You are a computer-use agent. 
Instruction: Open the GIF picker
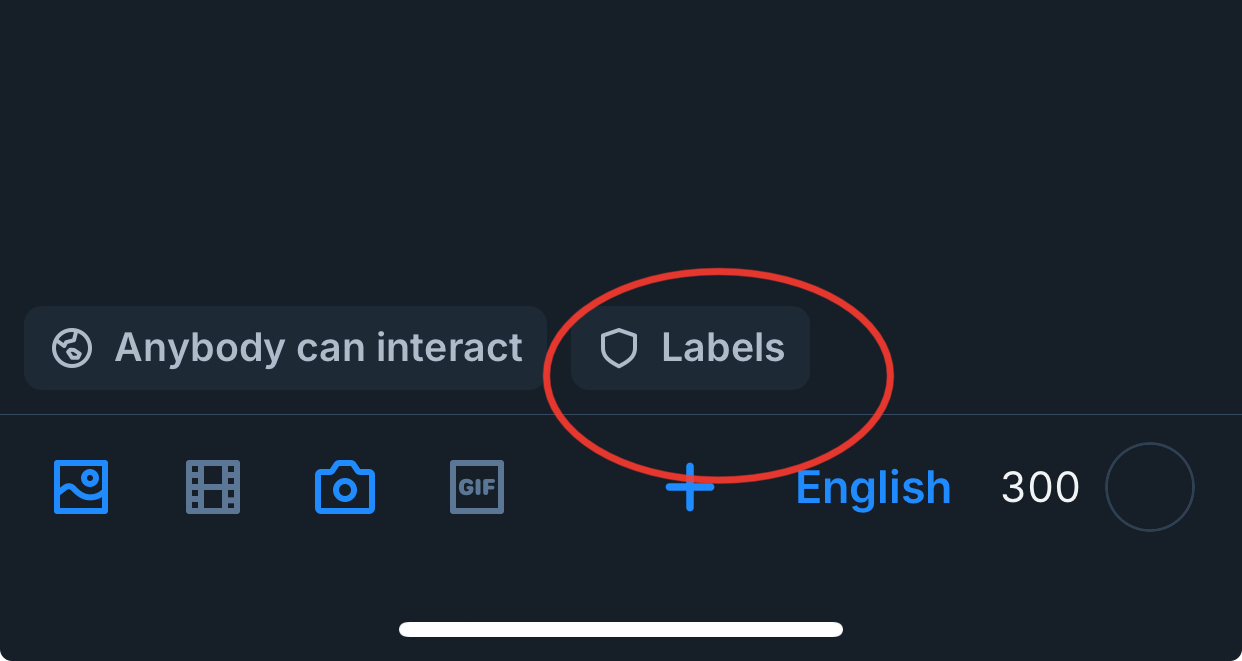[x=477, y=487]
